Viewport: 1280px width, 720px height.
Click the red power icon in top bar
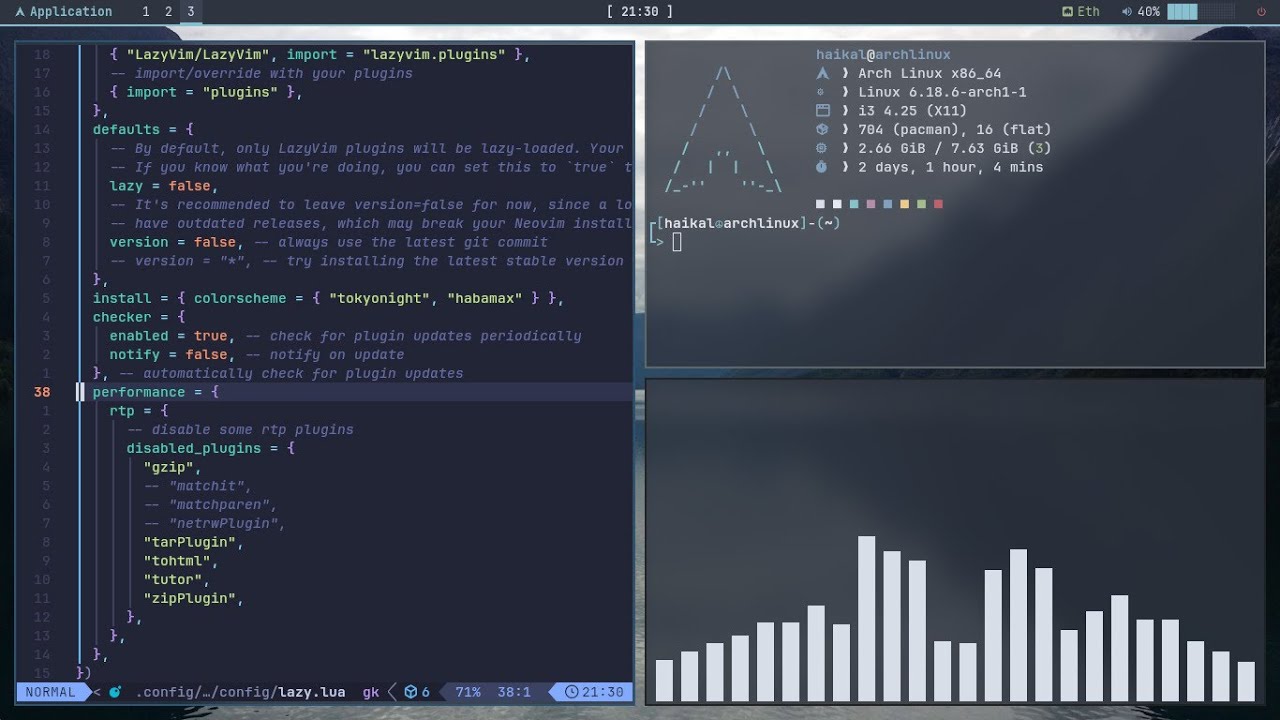pos(1261,12)
